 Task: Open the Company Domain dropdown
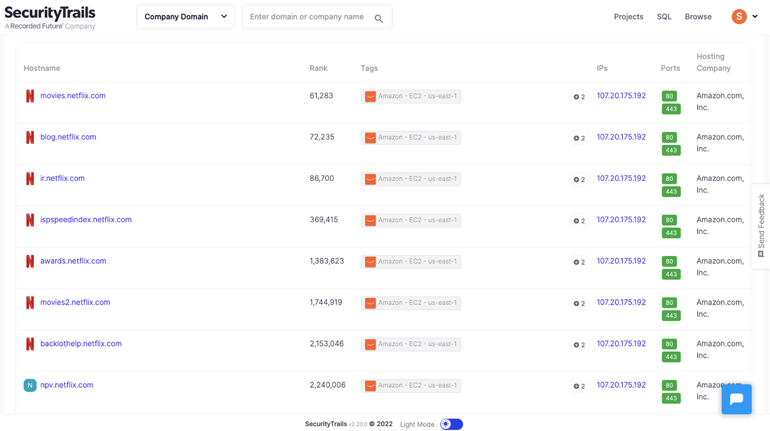pos(185,17)
